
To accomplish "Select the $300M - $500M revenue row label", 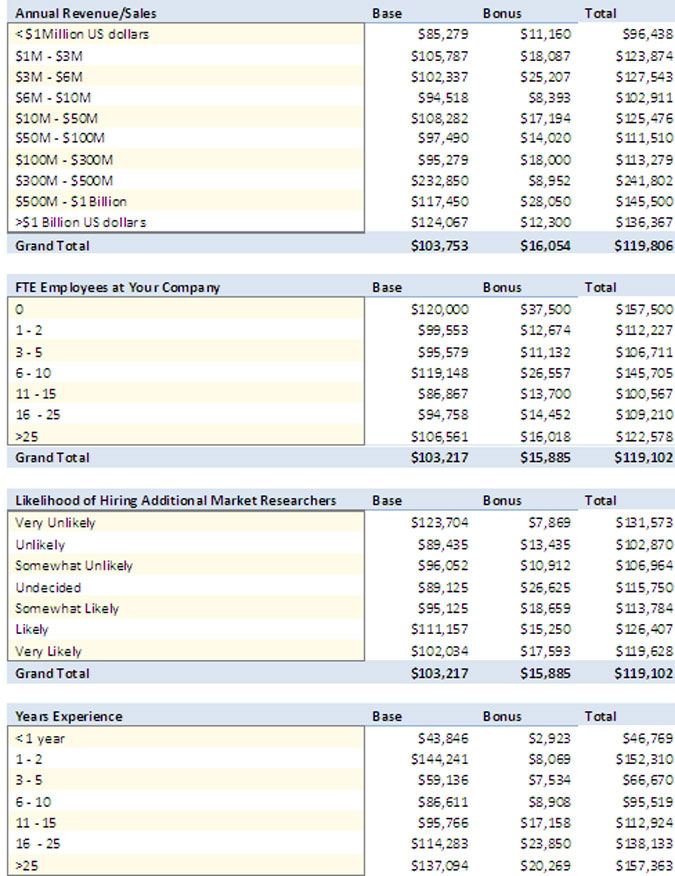I will tap(64, 180).
